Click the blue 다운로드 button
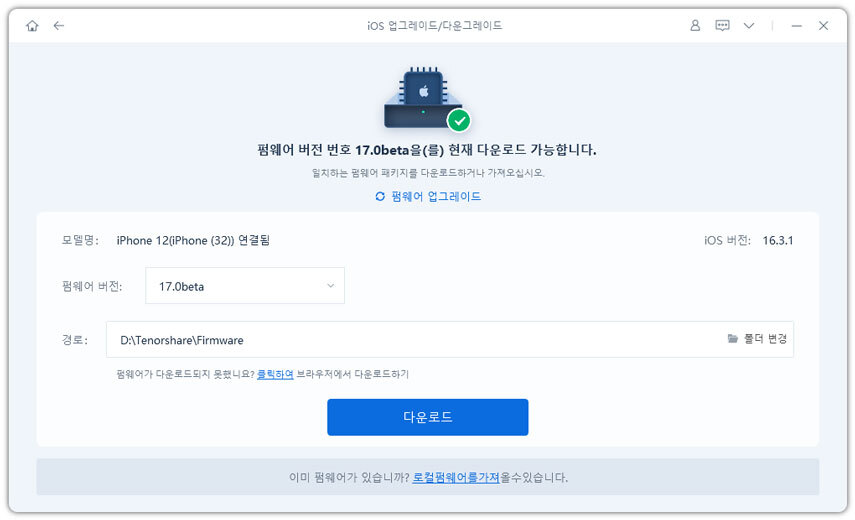The width and height of the screenshot is (855, 520). 428,417
